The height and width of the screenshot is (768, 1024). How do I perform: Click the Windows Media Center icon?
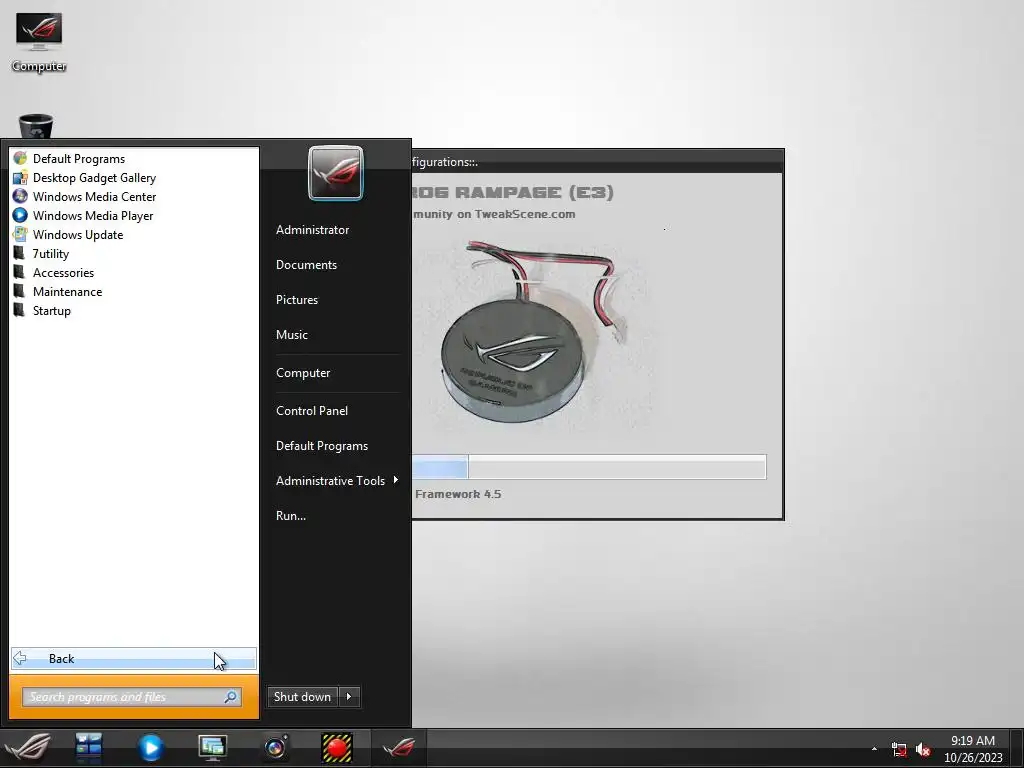click(x=20, y=196)
